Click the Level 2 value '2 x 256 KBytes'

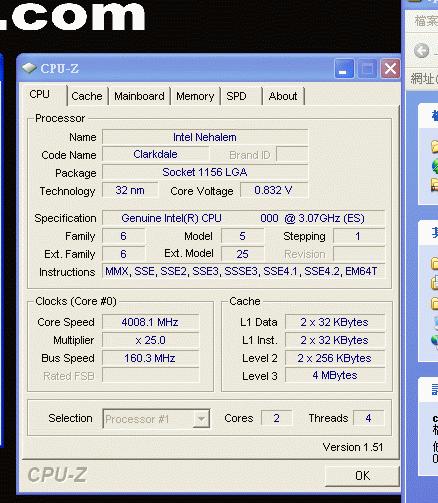tap(335, 358)
